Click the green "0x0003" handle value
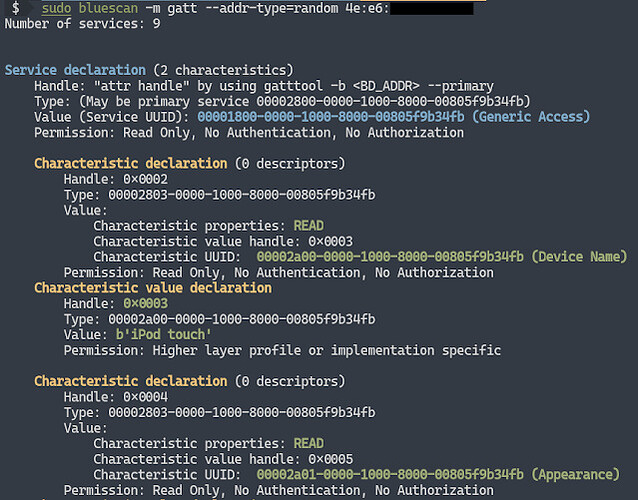Viewport: 638px width, 500px height. coord(146,303)
